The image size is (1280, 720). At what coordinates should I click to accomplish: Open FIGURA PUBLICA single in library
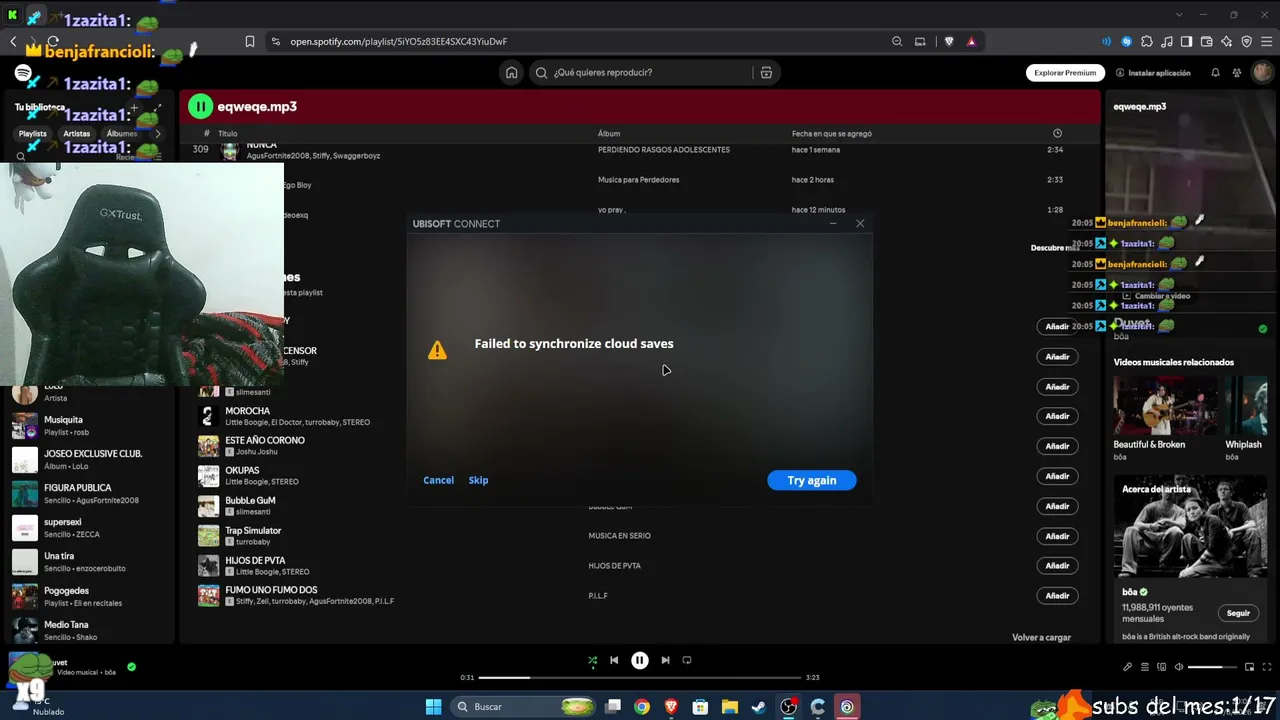[90, 493]
